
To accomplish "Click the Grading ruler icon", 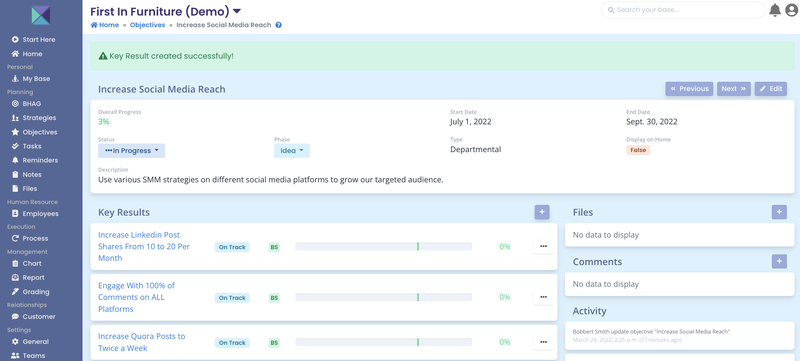I will [15, 292].
